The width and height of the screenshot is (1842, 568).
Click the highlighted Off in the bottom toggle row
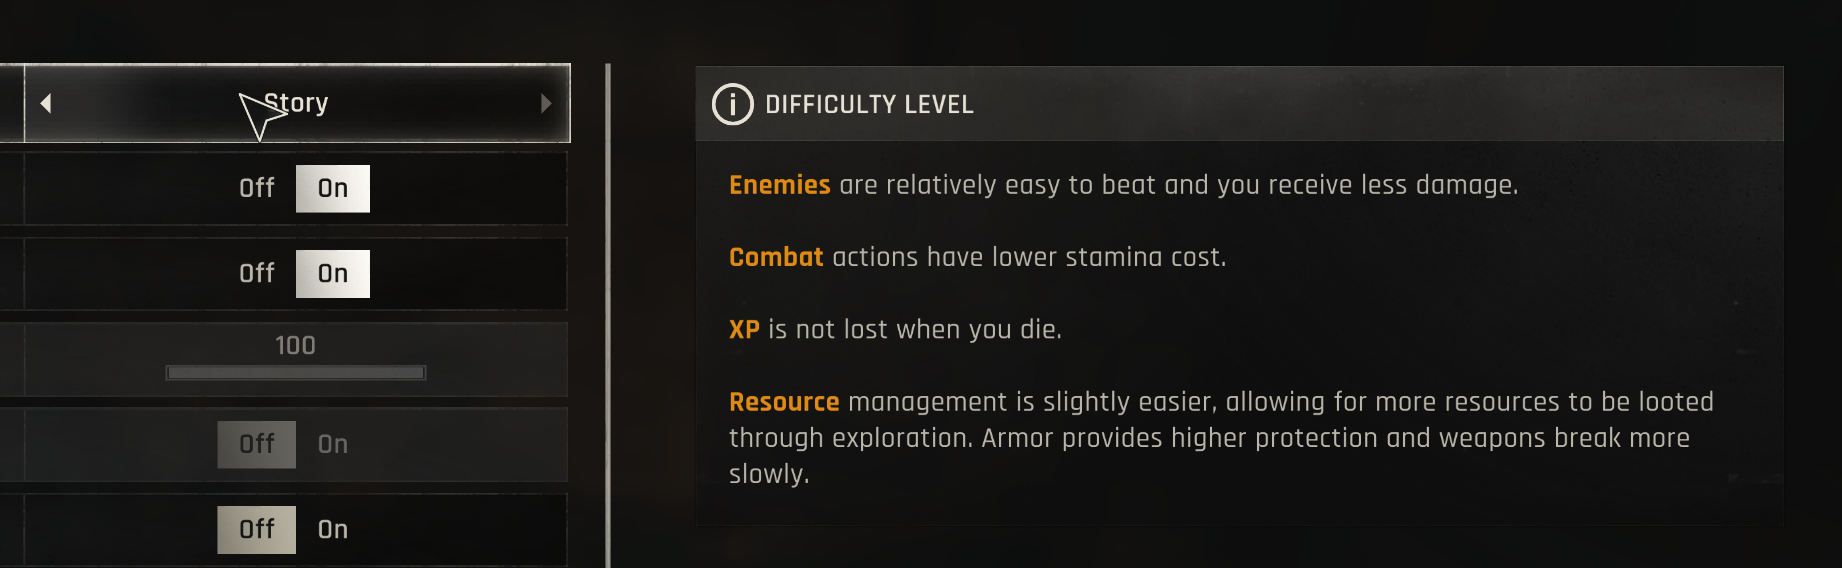point(257,529)
